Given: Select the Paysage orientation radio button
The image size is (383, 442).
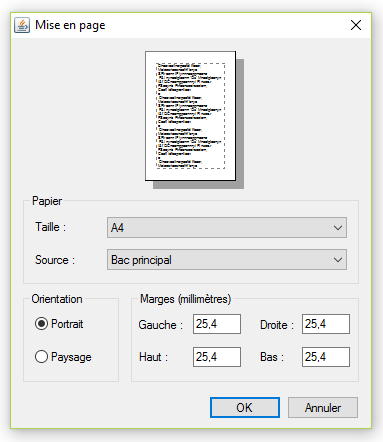Looking at the screenshot, I should pos(41,356).
